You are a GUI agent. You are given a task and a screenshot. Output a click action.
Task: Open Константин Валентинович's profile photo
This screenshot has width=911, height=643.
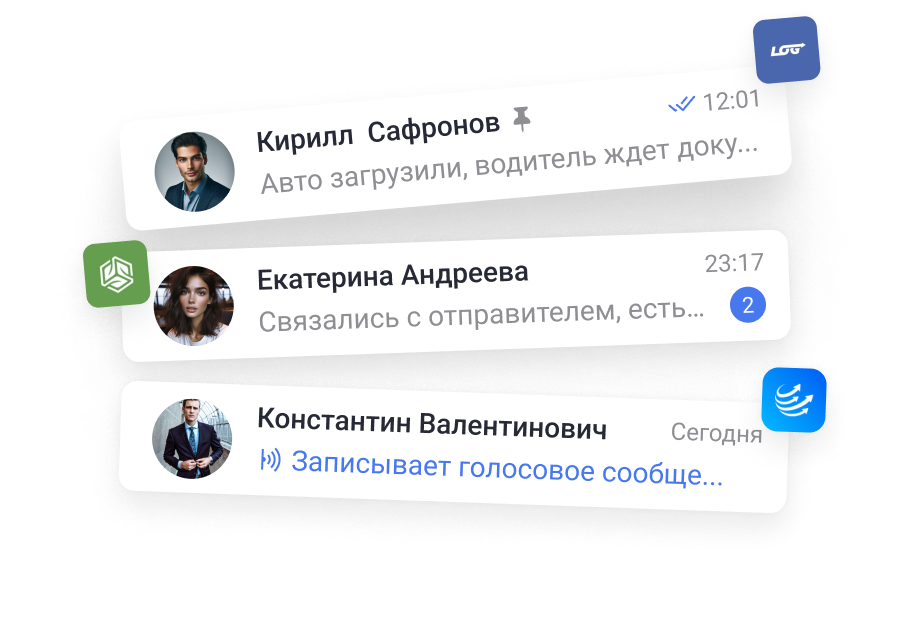coord(192,439)
